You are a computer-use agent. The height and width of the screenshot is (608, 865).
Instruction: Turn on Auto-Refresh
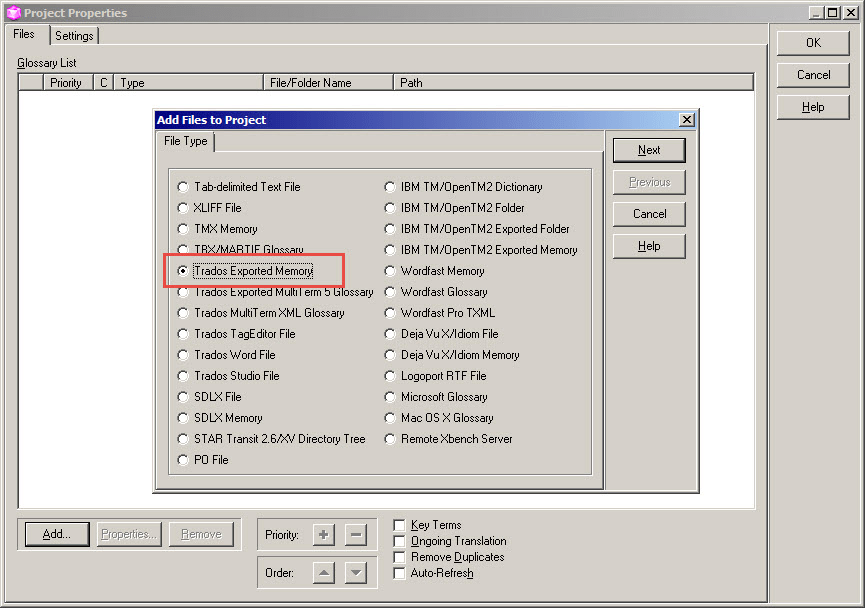pos(399,572)
